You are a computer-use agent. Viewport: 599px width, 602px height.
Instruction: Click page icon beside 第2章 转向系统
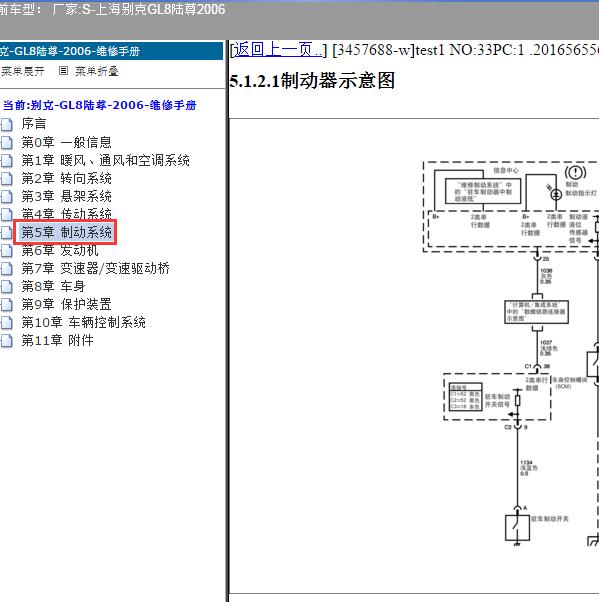pyautogui.click(x=7, y=179)
